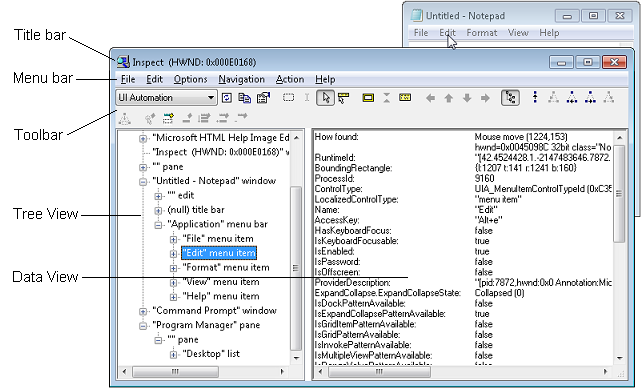
Task: Open the Options menu in Inspect
Action: coord(190,79)
